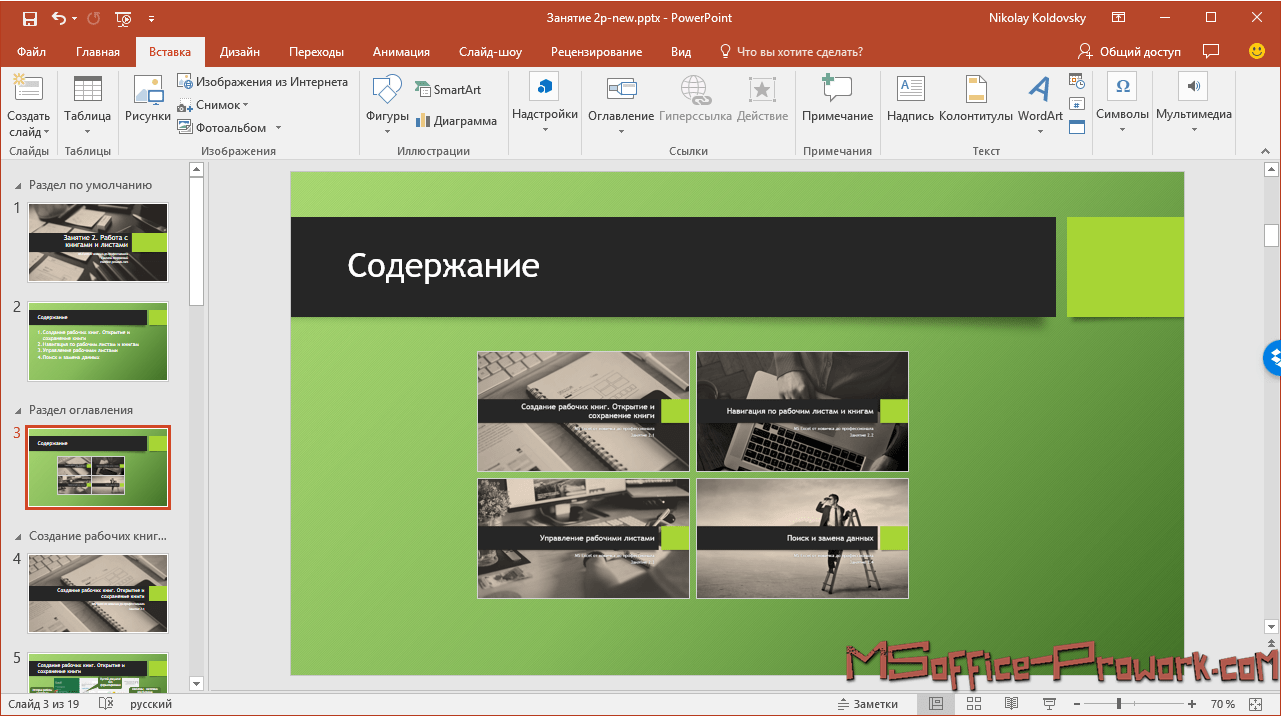This screenshot has width=1282, height=716.
Task: Collapse the ribbon with the arrow
Action: (x=1266, y=151)
